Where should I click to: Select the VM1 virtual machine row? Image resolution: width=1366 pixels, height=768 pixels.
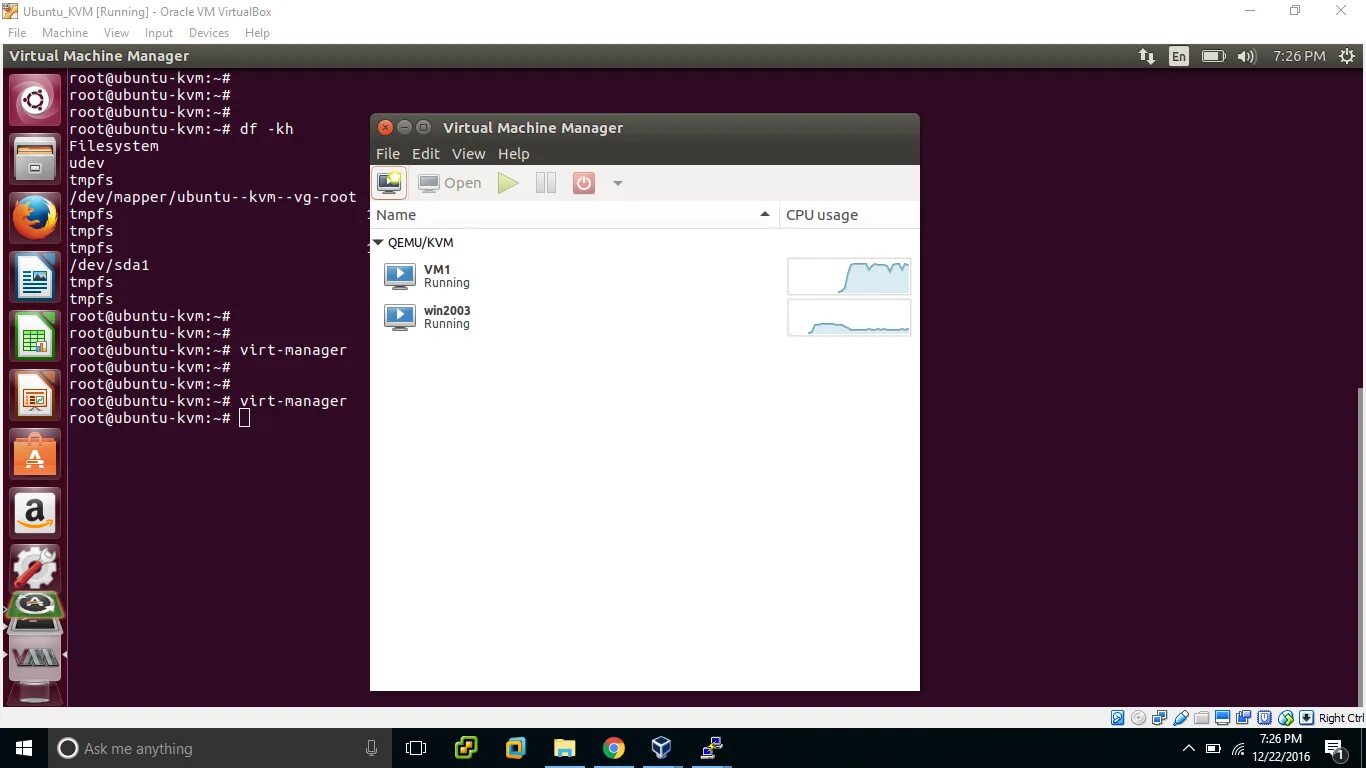click(x=645, y=276)
